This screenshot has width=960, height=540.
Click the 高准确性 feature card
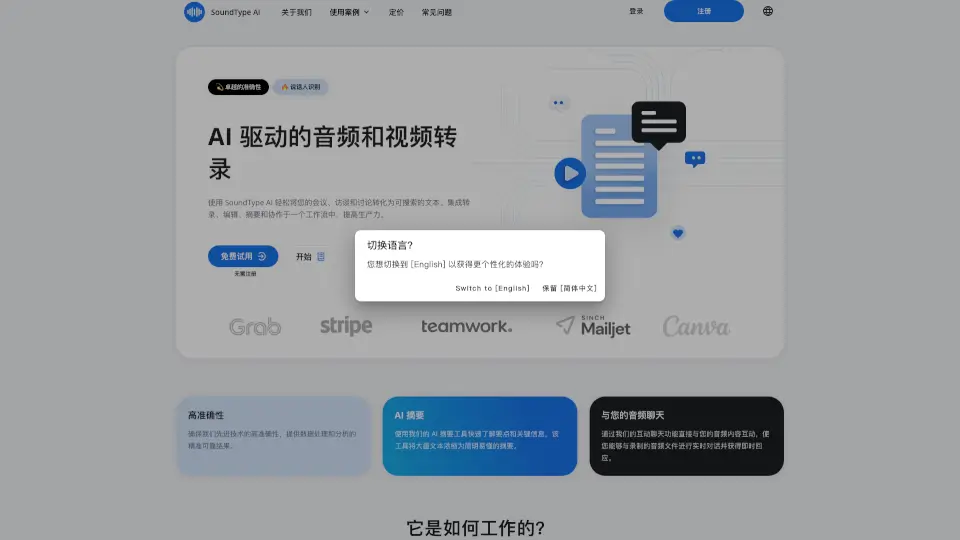click(x=274, y=436)
